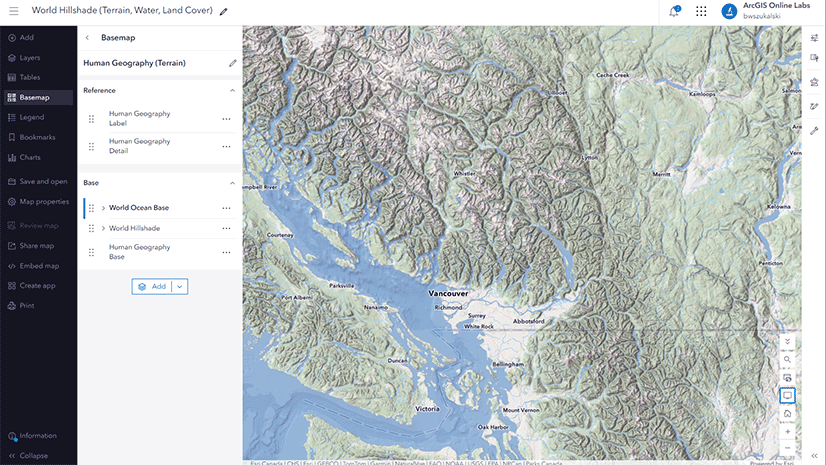Select Human Geography Base layer

[x=140, y=252]
